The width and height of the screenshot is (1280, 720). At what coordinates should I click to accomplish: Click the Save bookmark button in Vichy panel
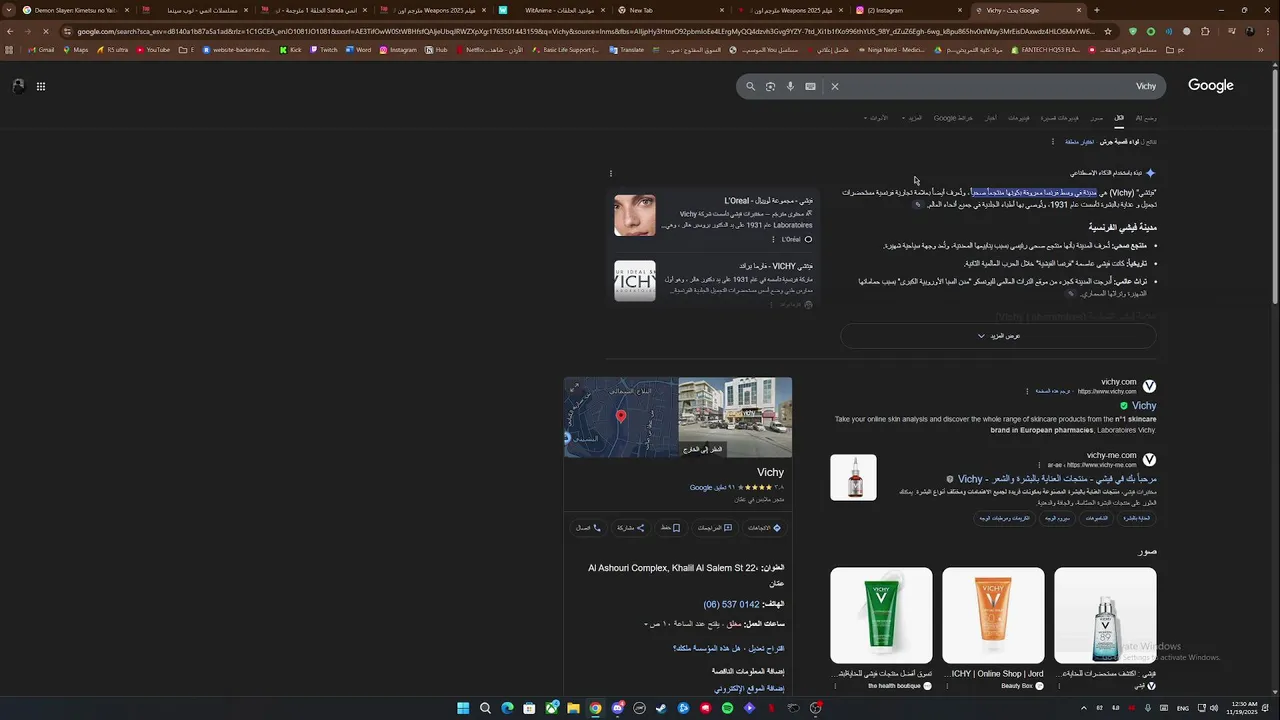click(x=670, y=528)
